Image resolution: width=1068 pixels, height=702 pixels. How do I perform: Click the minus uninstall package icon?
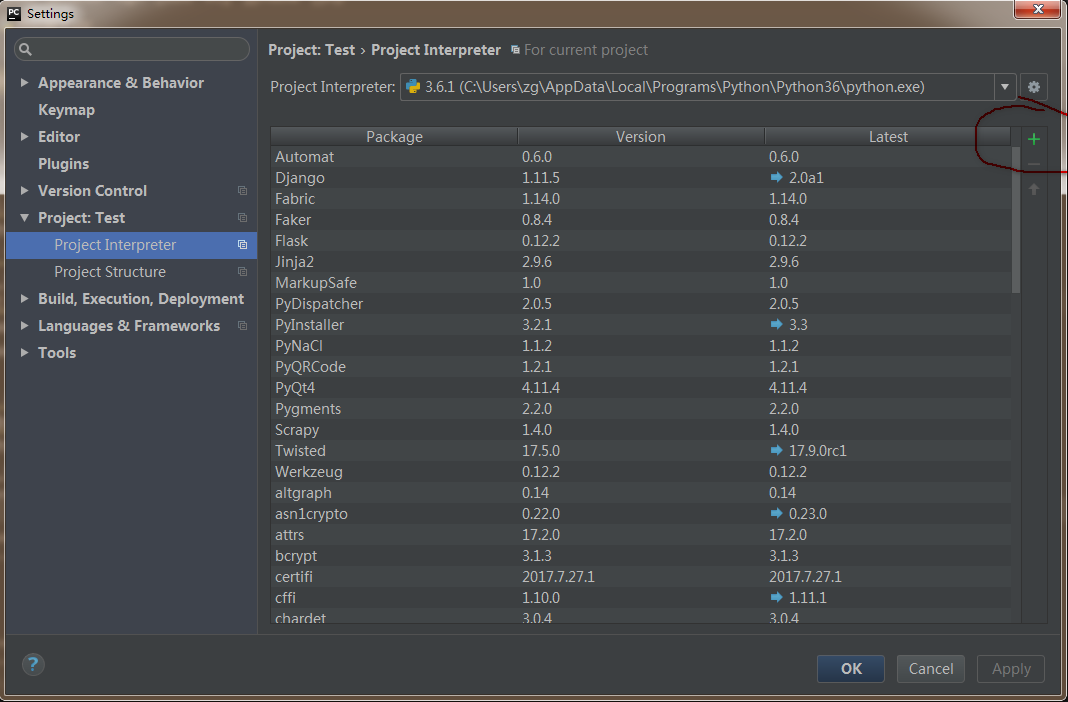(x=1033, y=164)
